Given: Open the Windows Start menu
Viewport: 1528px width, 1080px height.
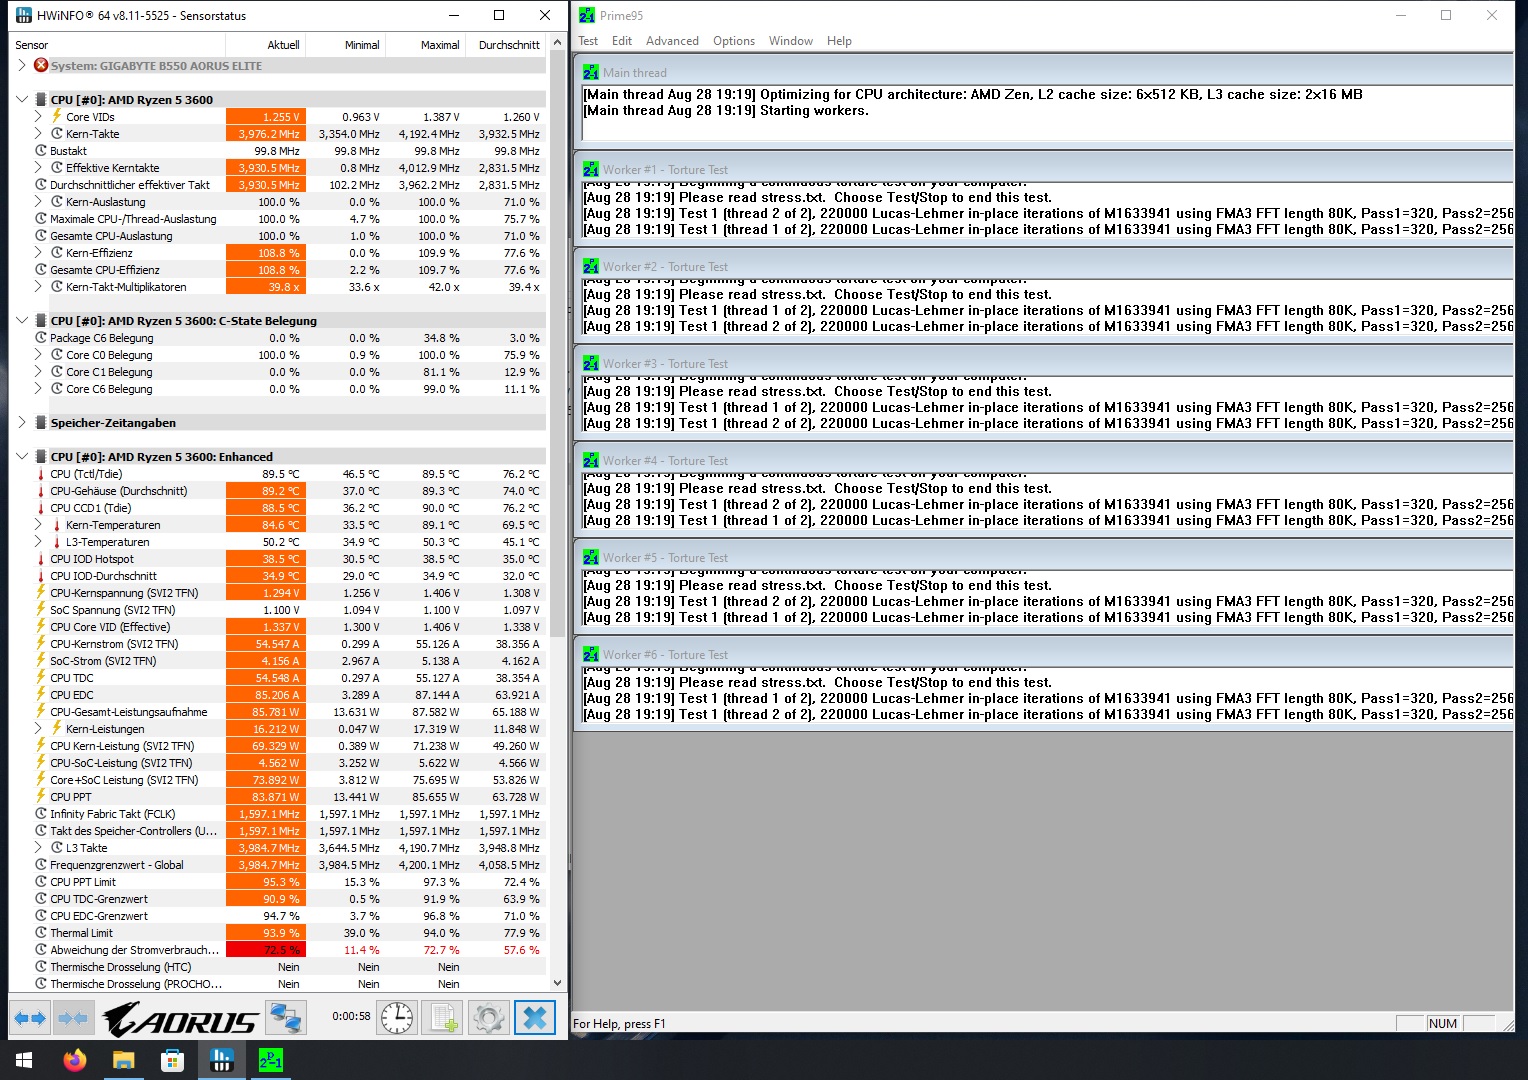Looking at the screenshot, I should (x=24, y=1060).
